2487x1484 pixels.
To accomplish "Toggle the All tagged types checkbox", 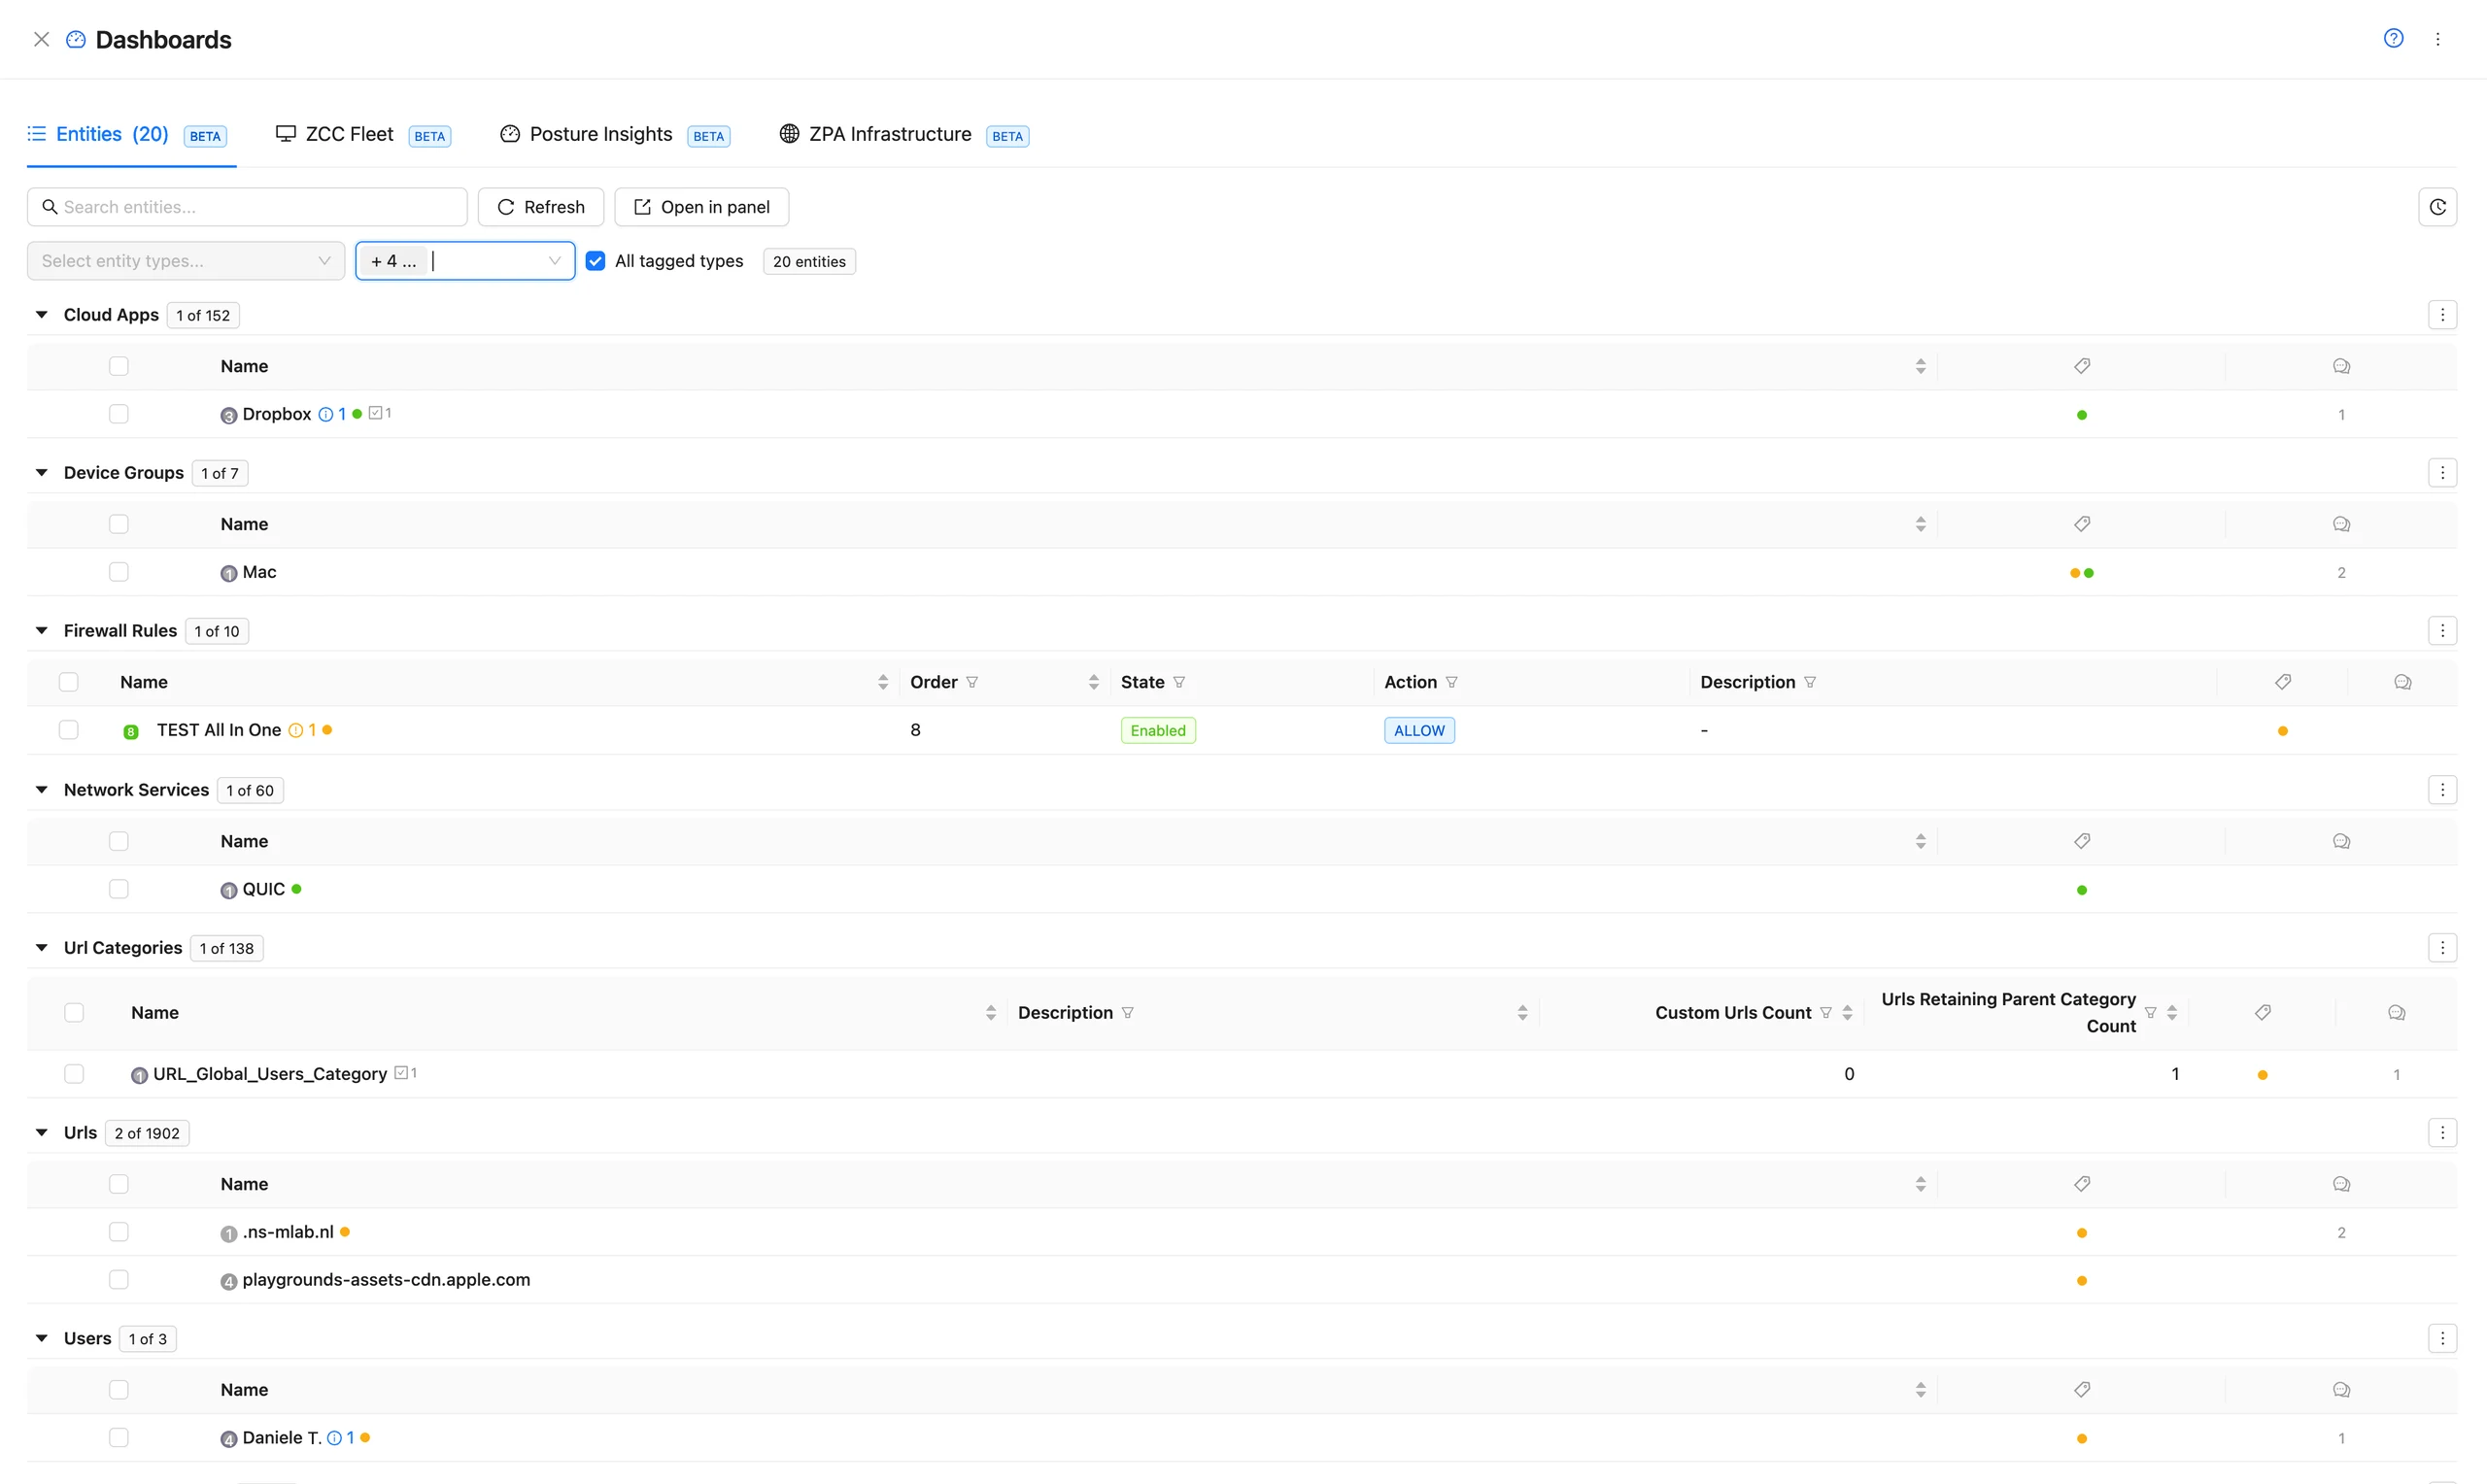I will [x=595, y=261].
